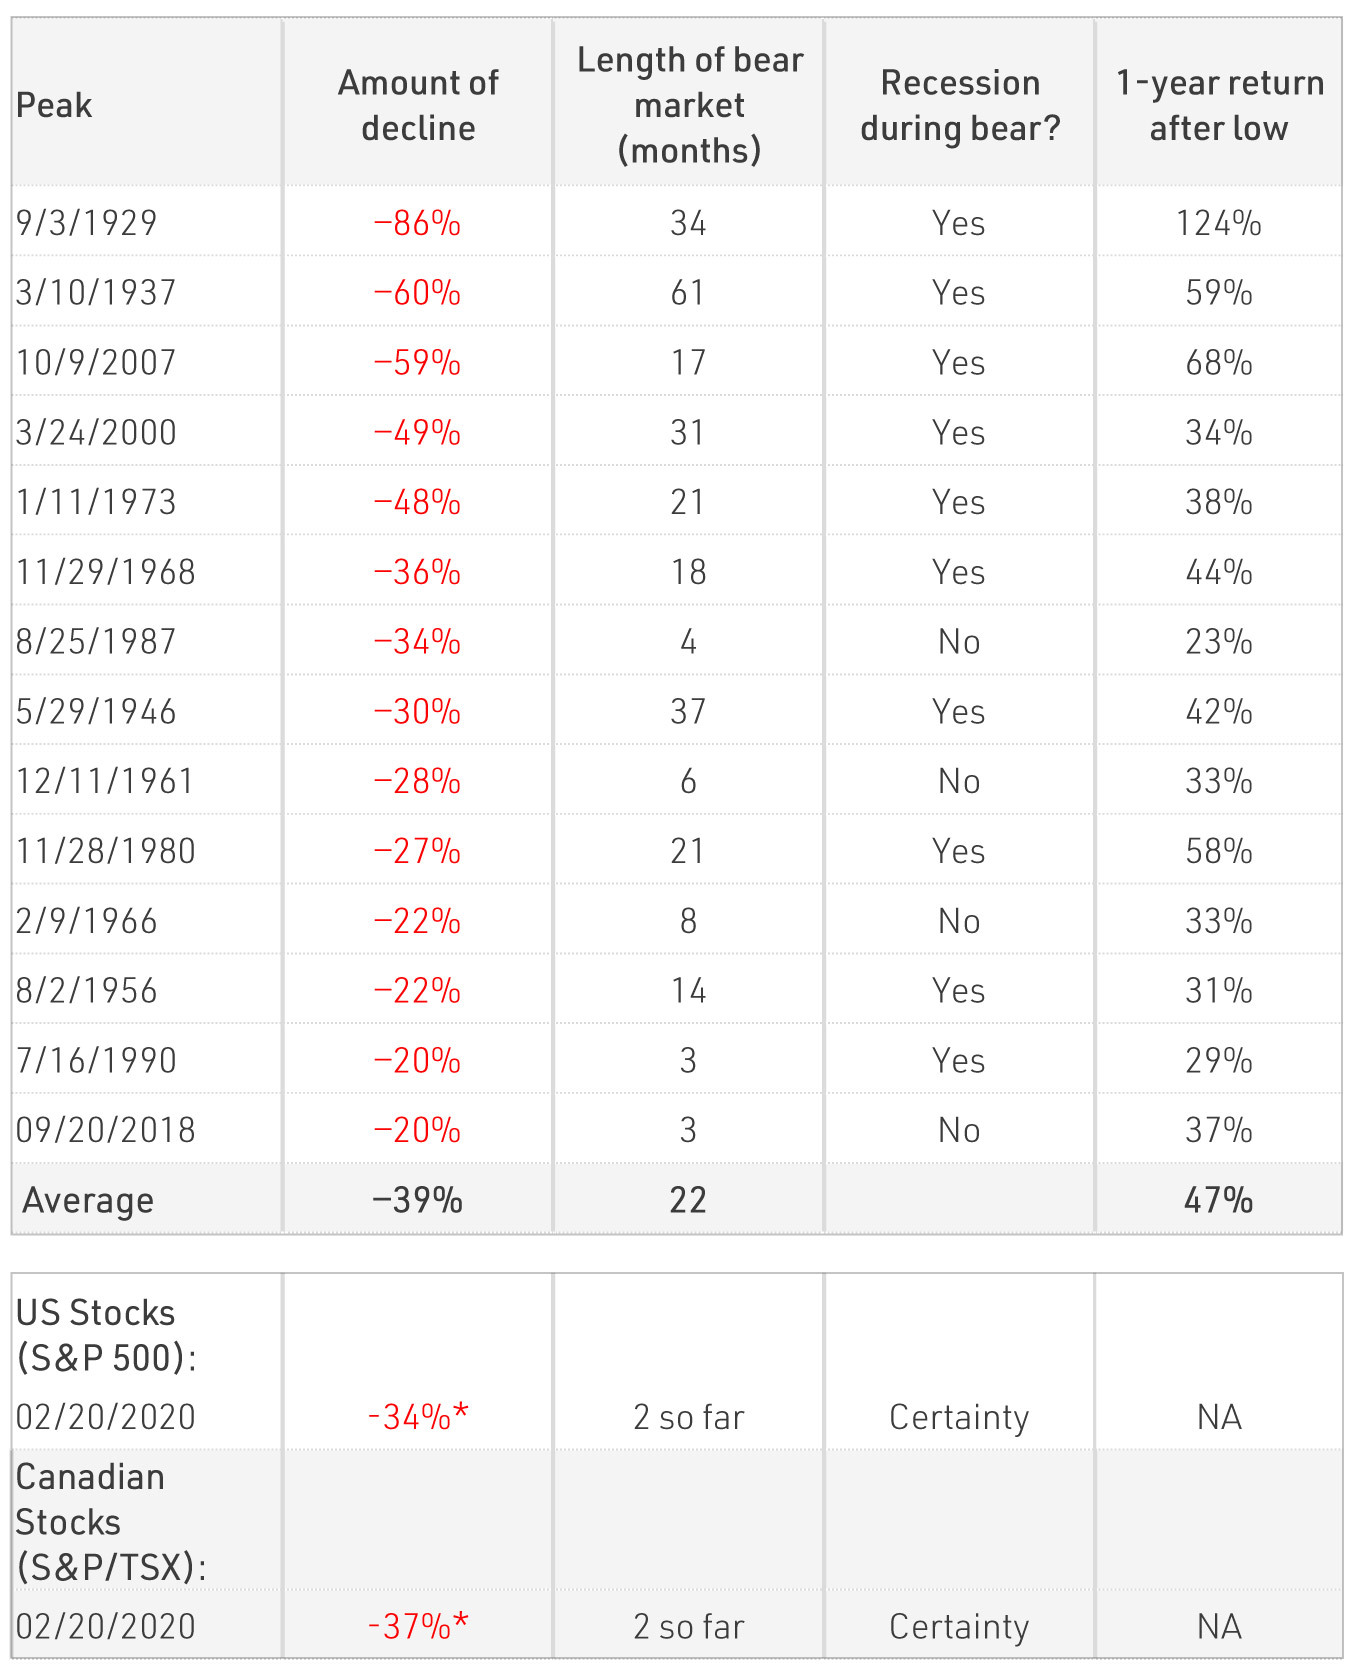
Task: Select the 'Amount of decline' column header
Action: (x=418, y=105)
